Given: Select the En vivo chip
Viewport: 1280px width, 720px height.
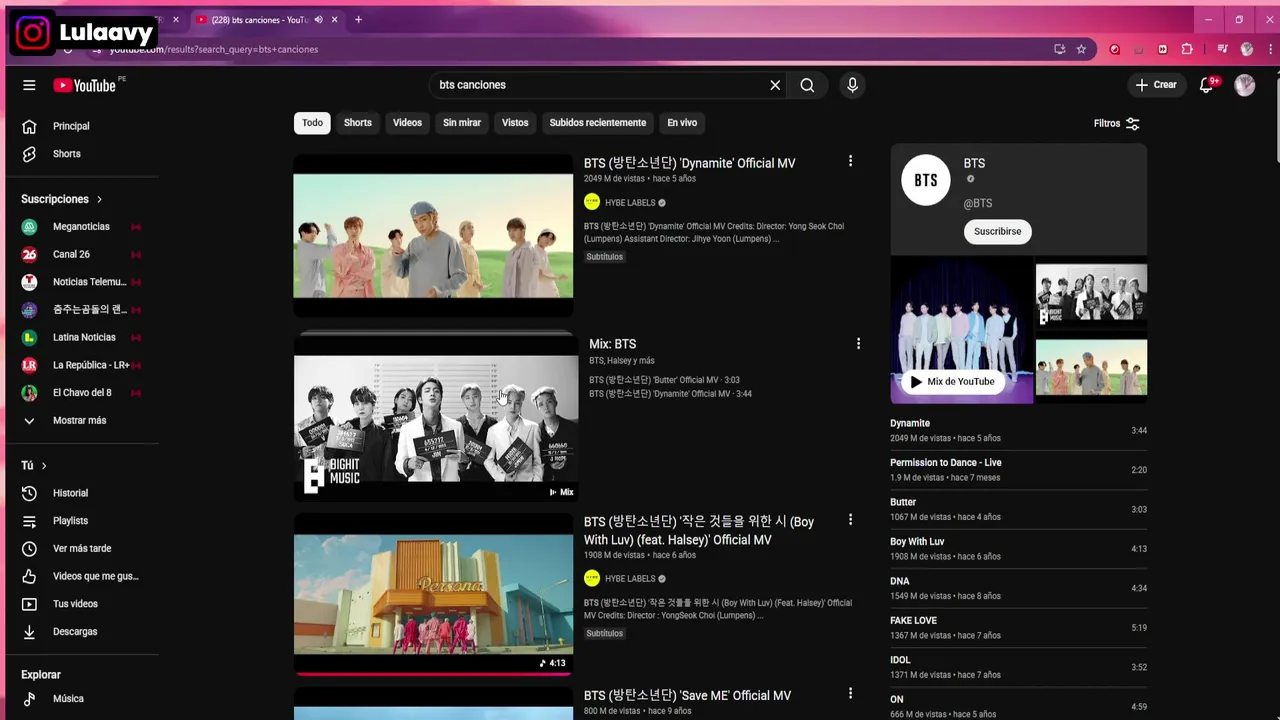Looking at the screenshot, I should [682, 123].
